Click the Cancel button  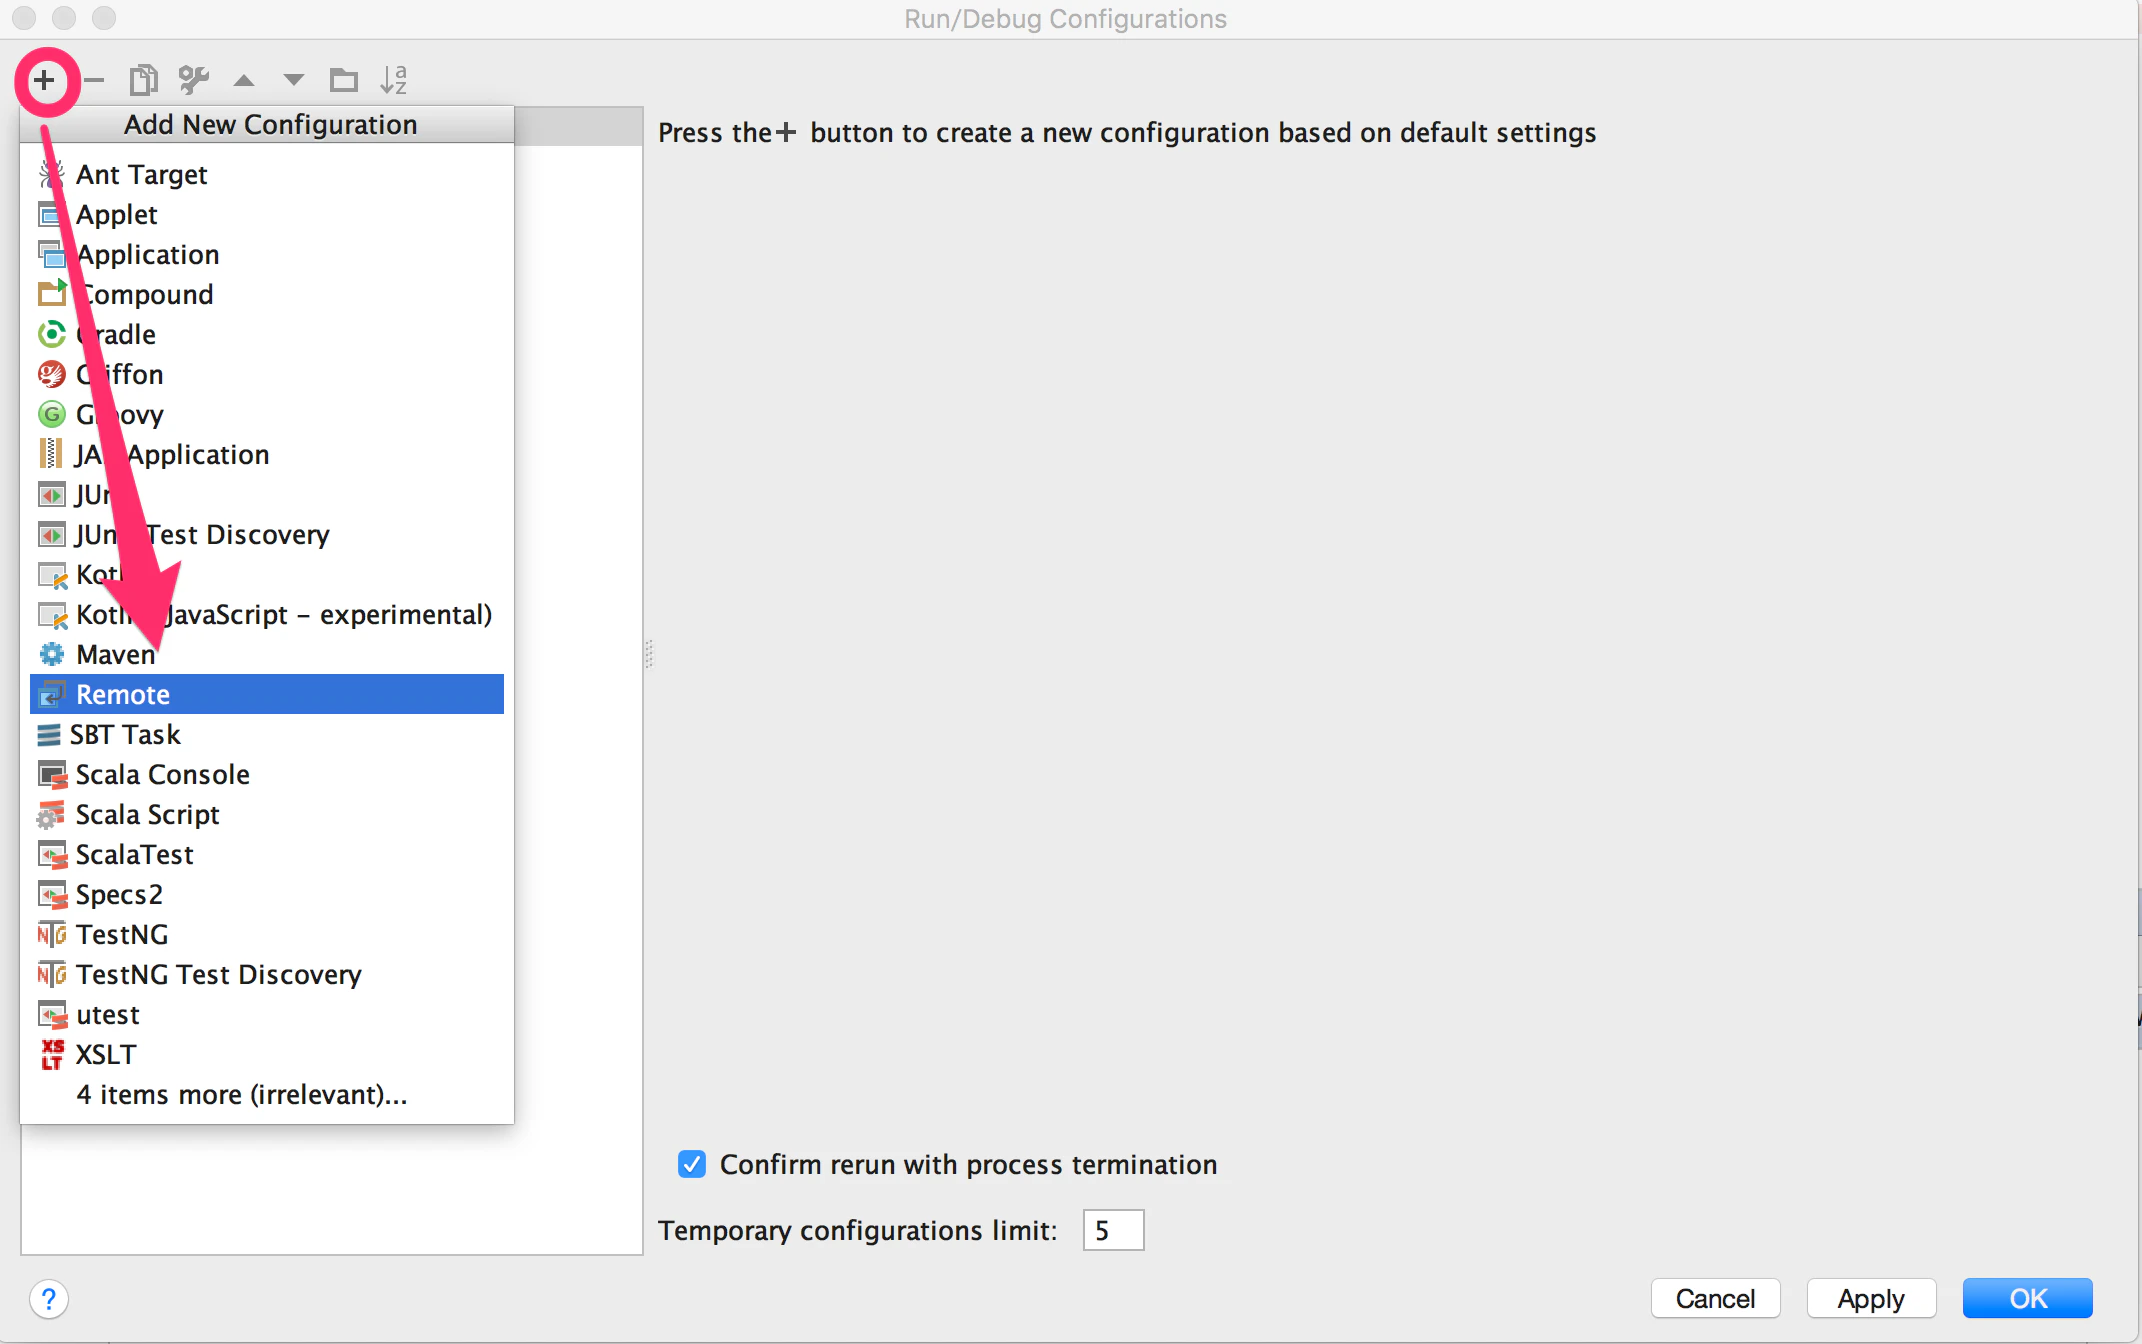1715,1298
